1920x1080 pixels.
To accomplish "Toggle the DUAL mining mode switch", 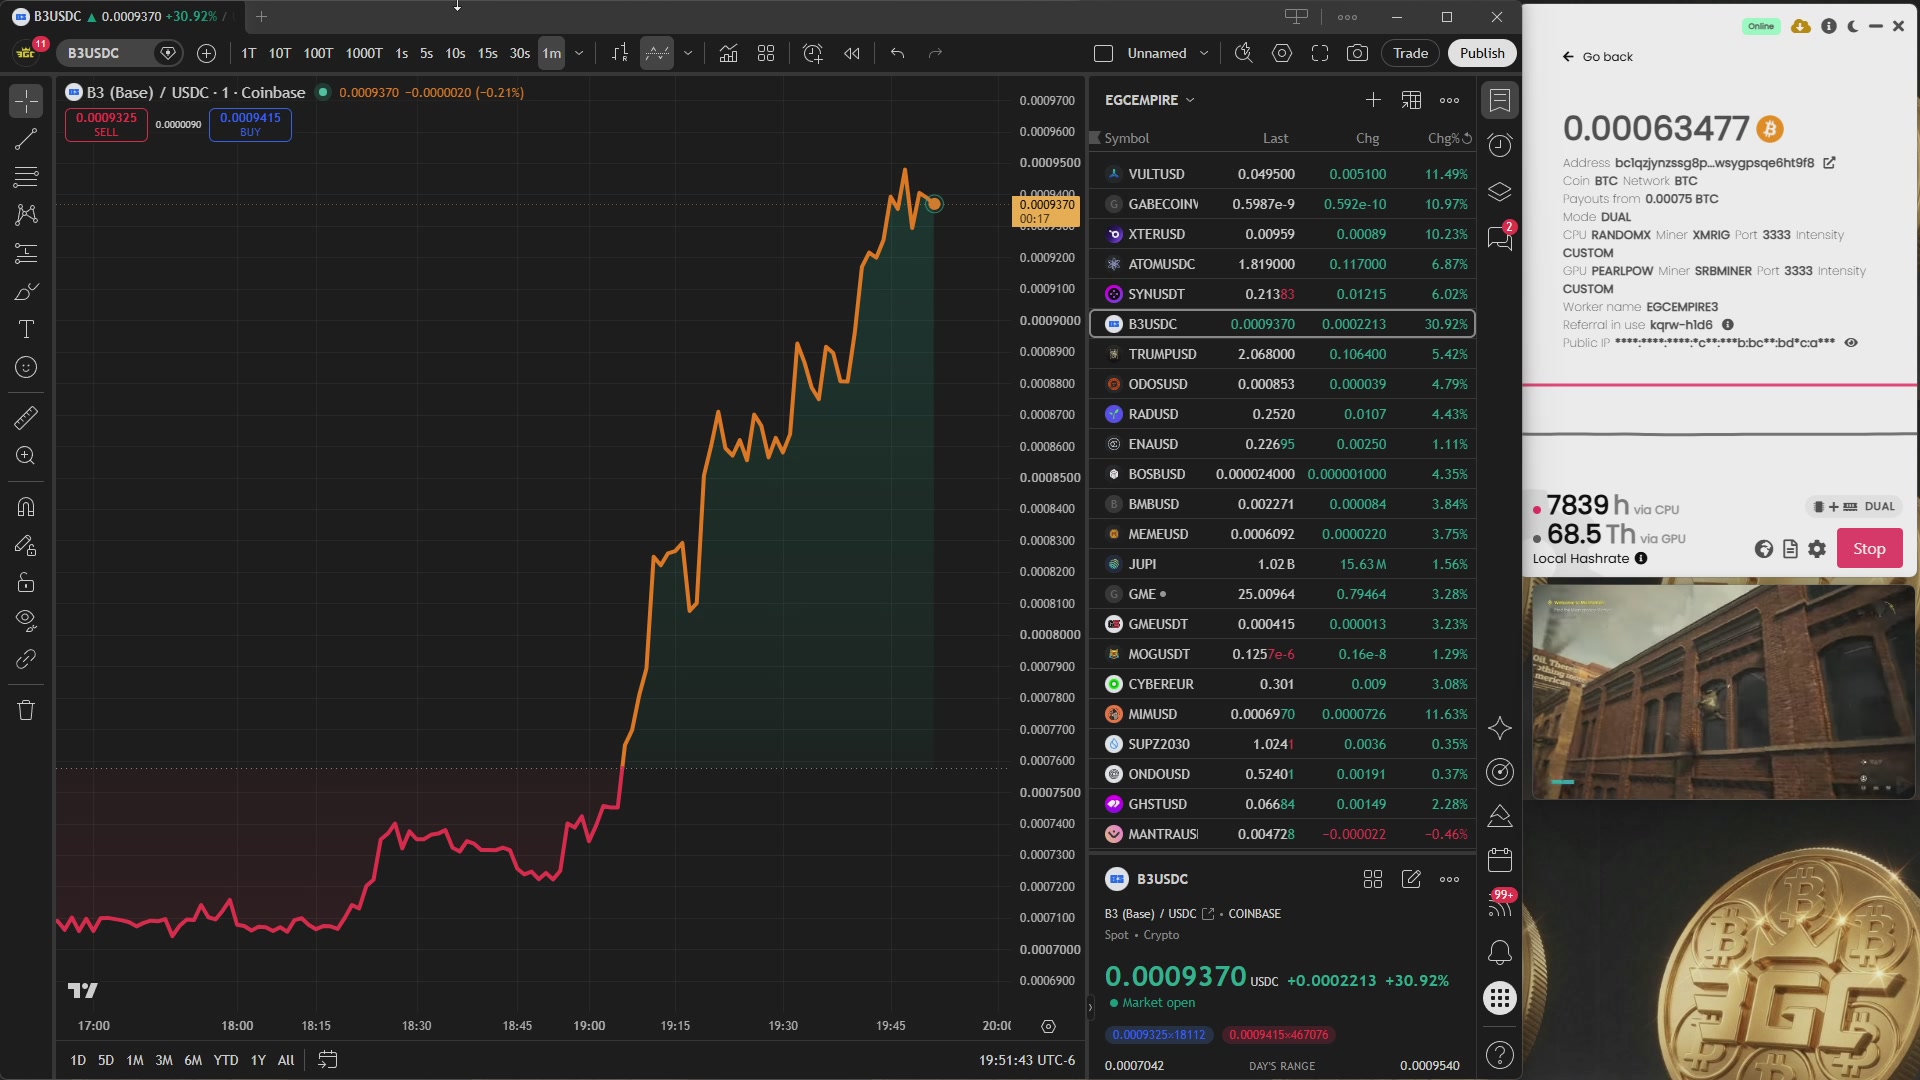I will point(1855,506).
